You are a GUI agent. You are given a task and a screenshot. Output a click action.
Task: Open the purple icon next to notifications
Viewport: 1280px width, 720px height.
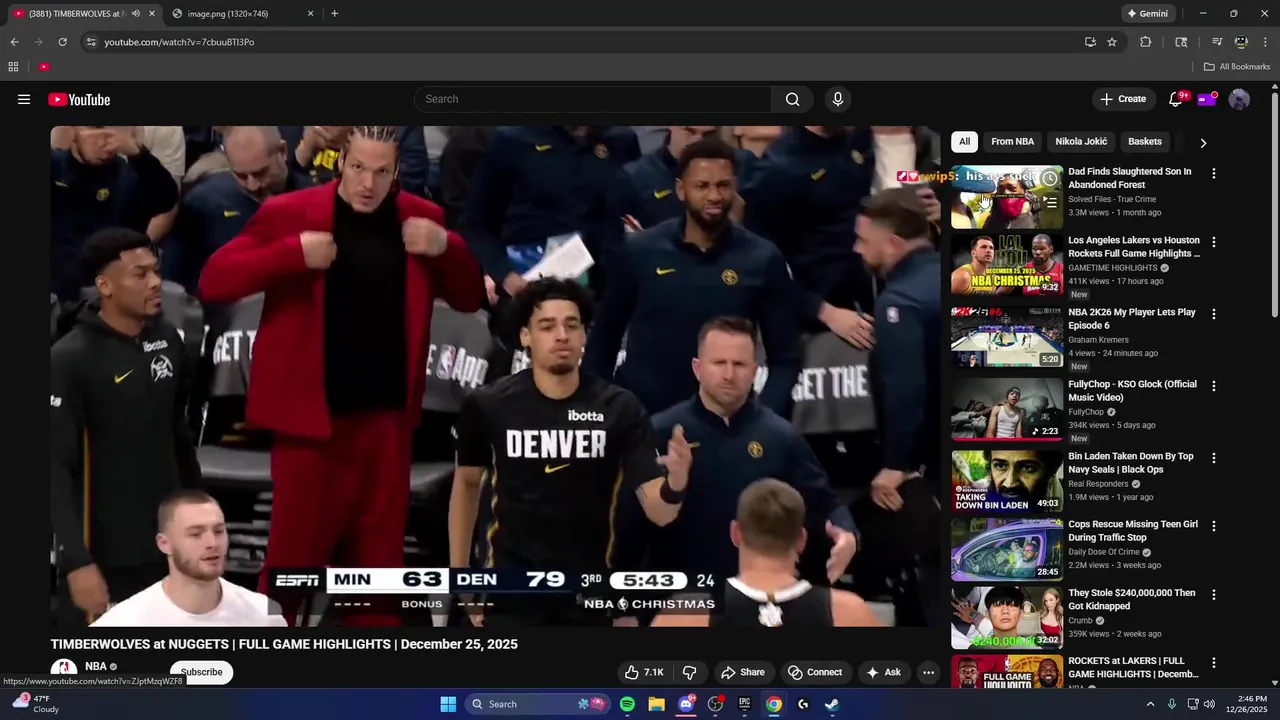1207,99
